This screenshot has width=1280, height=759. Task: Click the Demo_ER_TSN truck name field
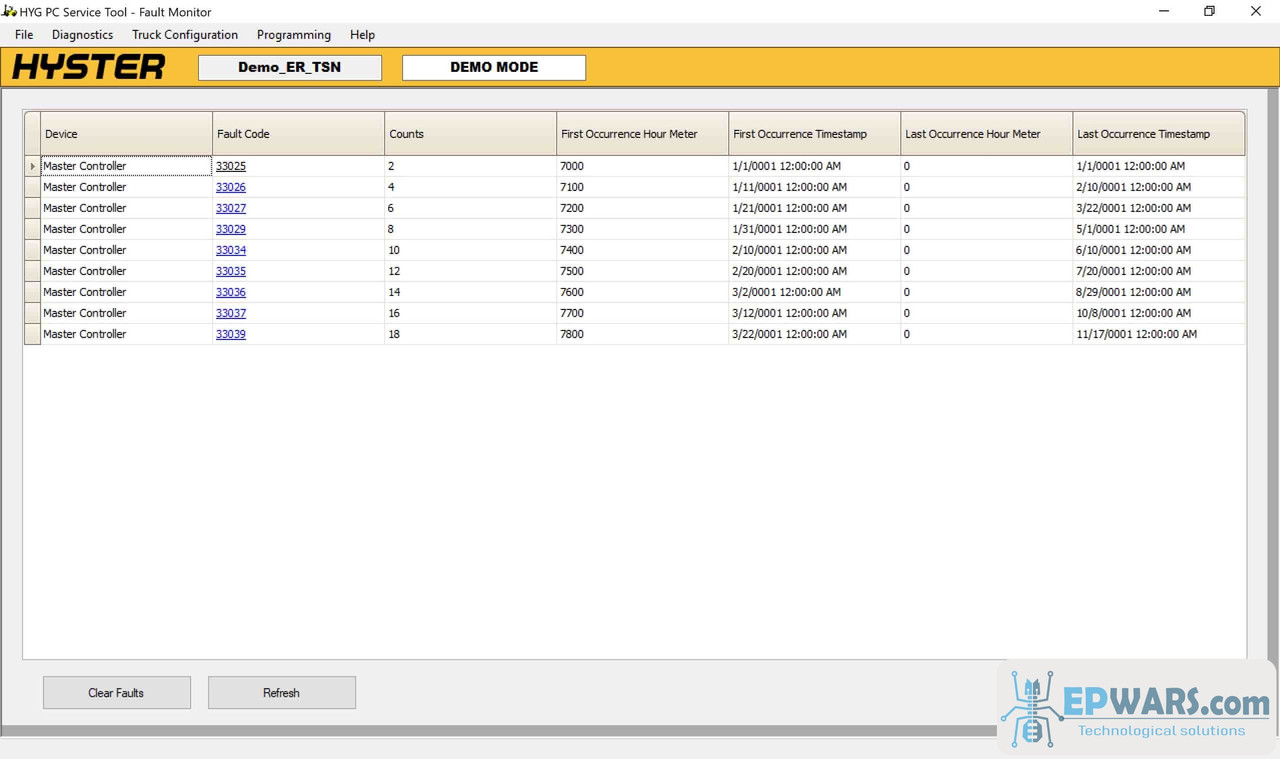290,68
